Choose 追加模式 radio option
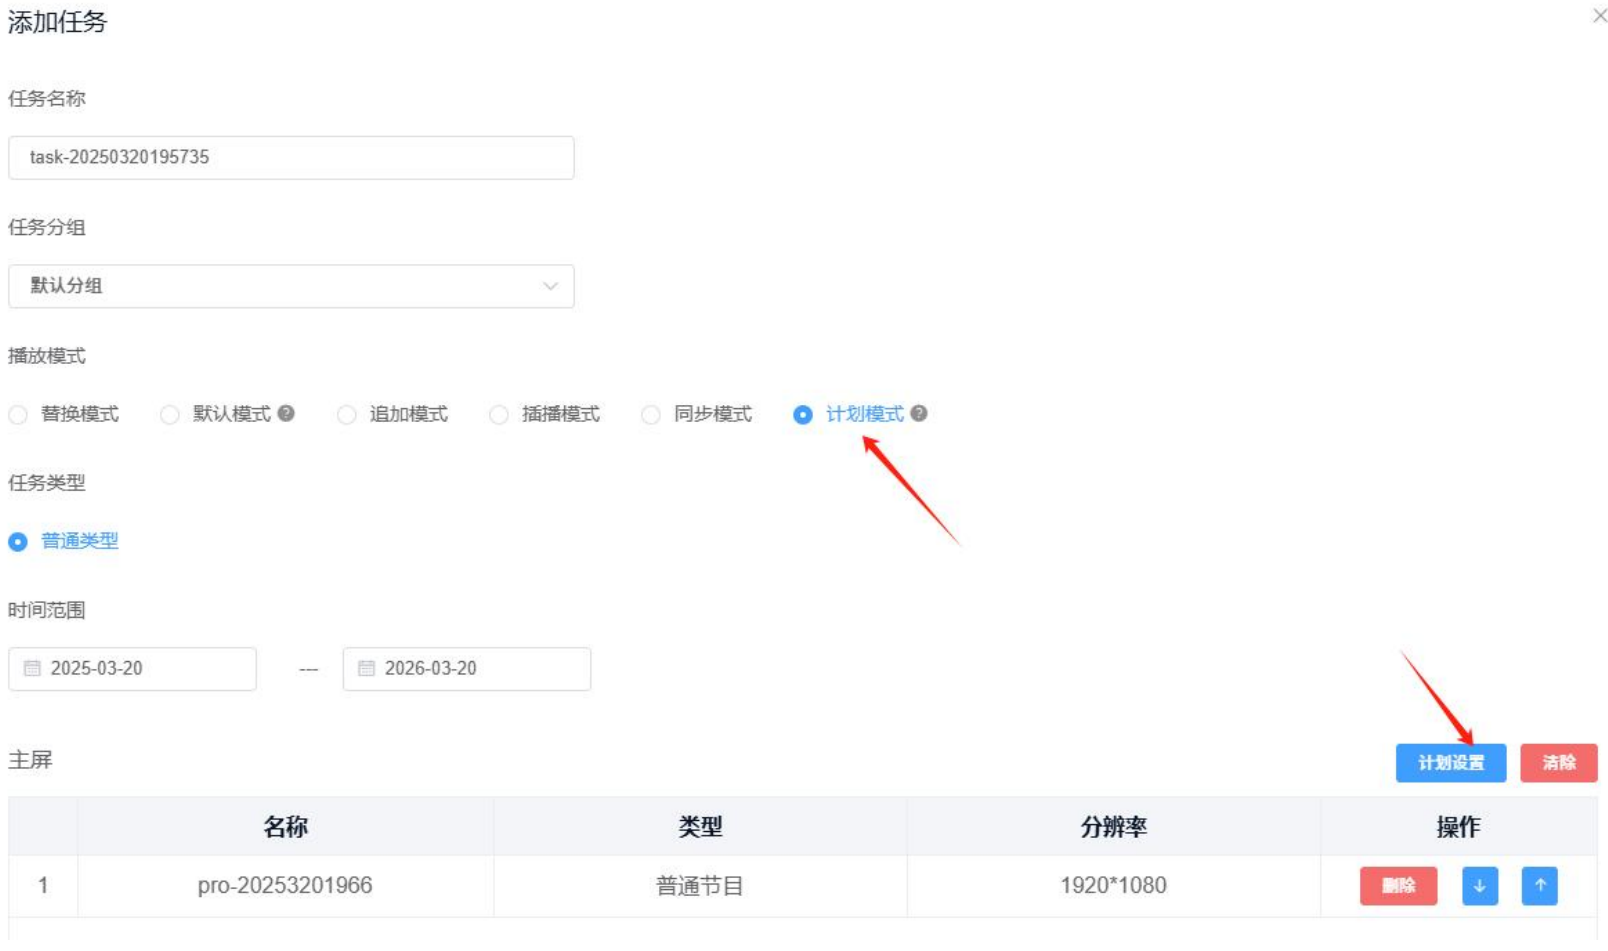The image size is (1608, 951). click(x=347, y=415)
